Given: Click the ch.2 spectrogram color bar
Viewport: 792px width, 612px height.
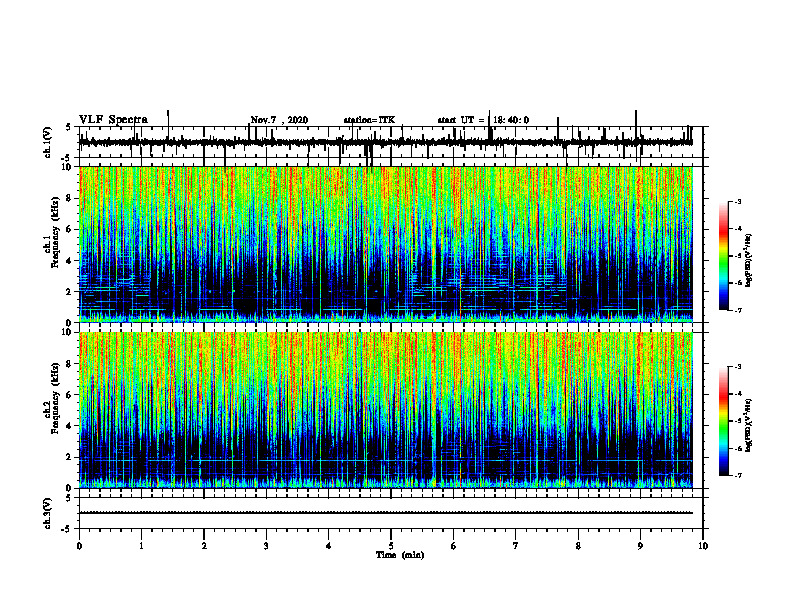Looking at the screenshot, I should tap(723, 421).
